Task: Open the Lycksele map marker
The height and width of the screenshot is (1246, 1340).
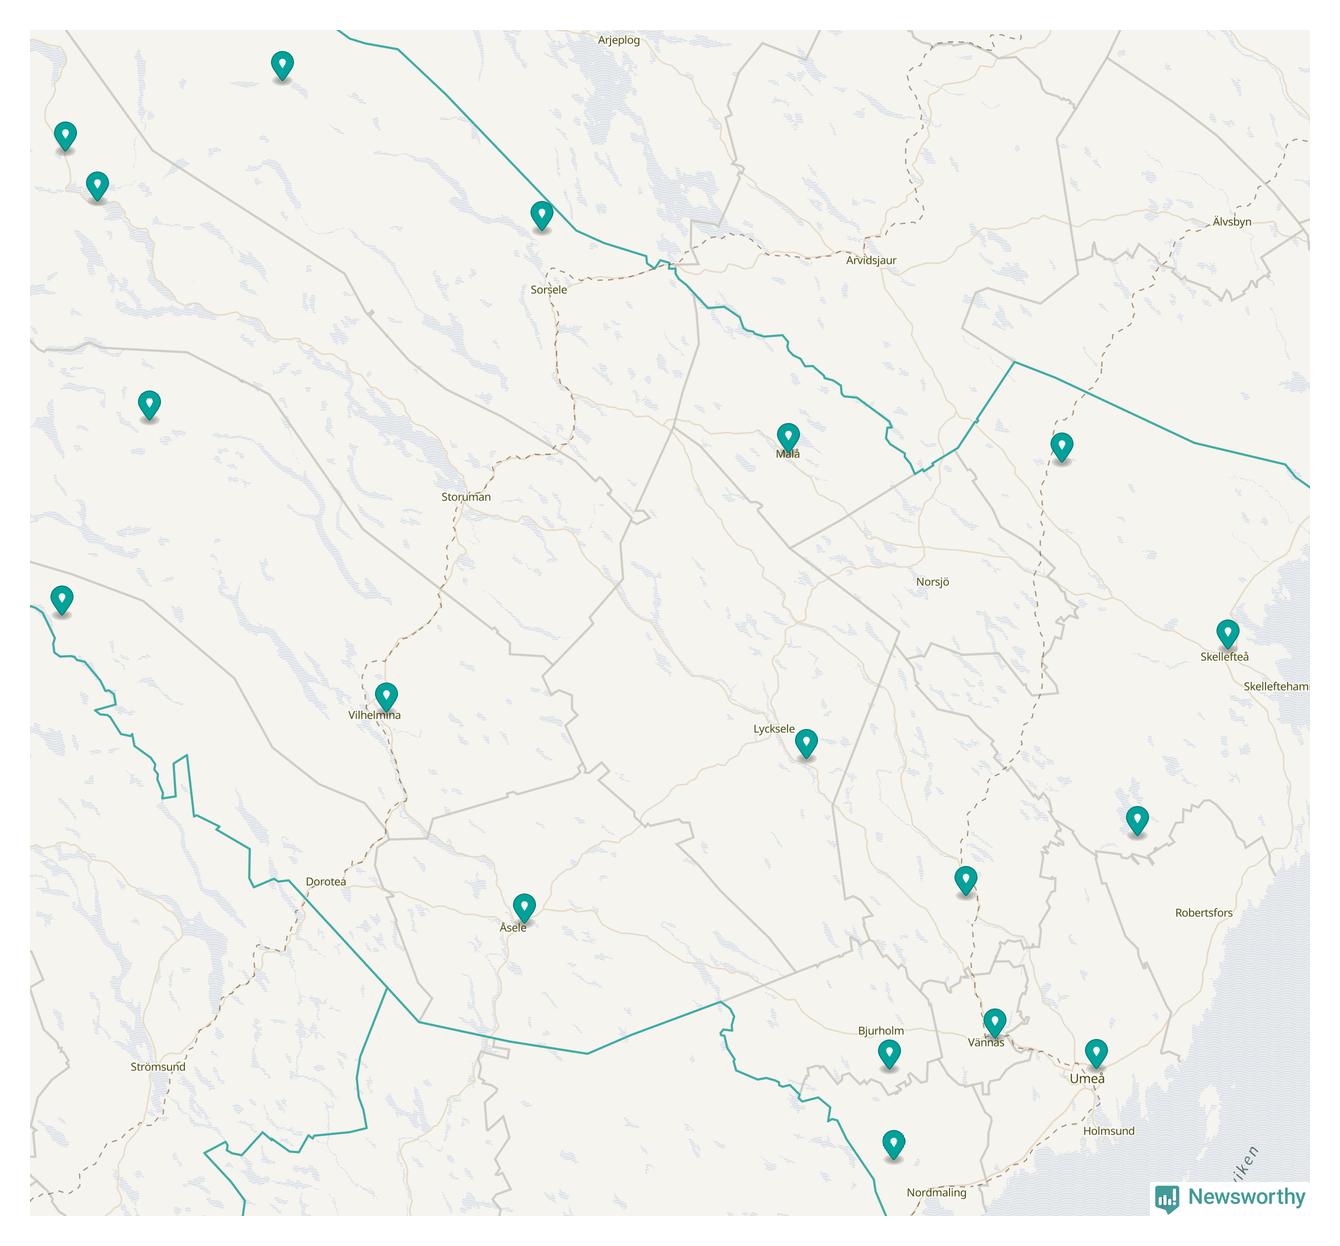Action: click(806, 743)
